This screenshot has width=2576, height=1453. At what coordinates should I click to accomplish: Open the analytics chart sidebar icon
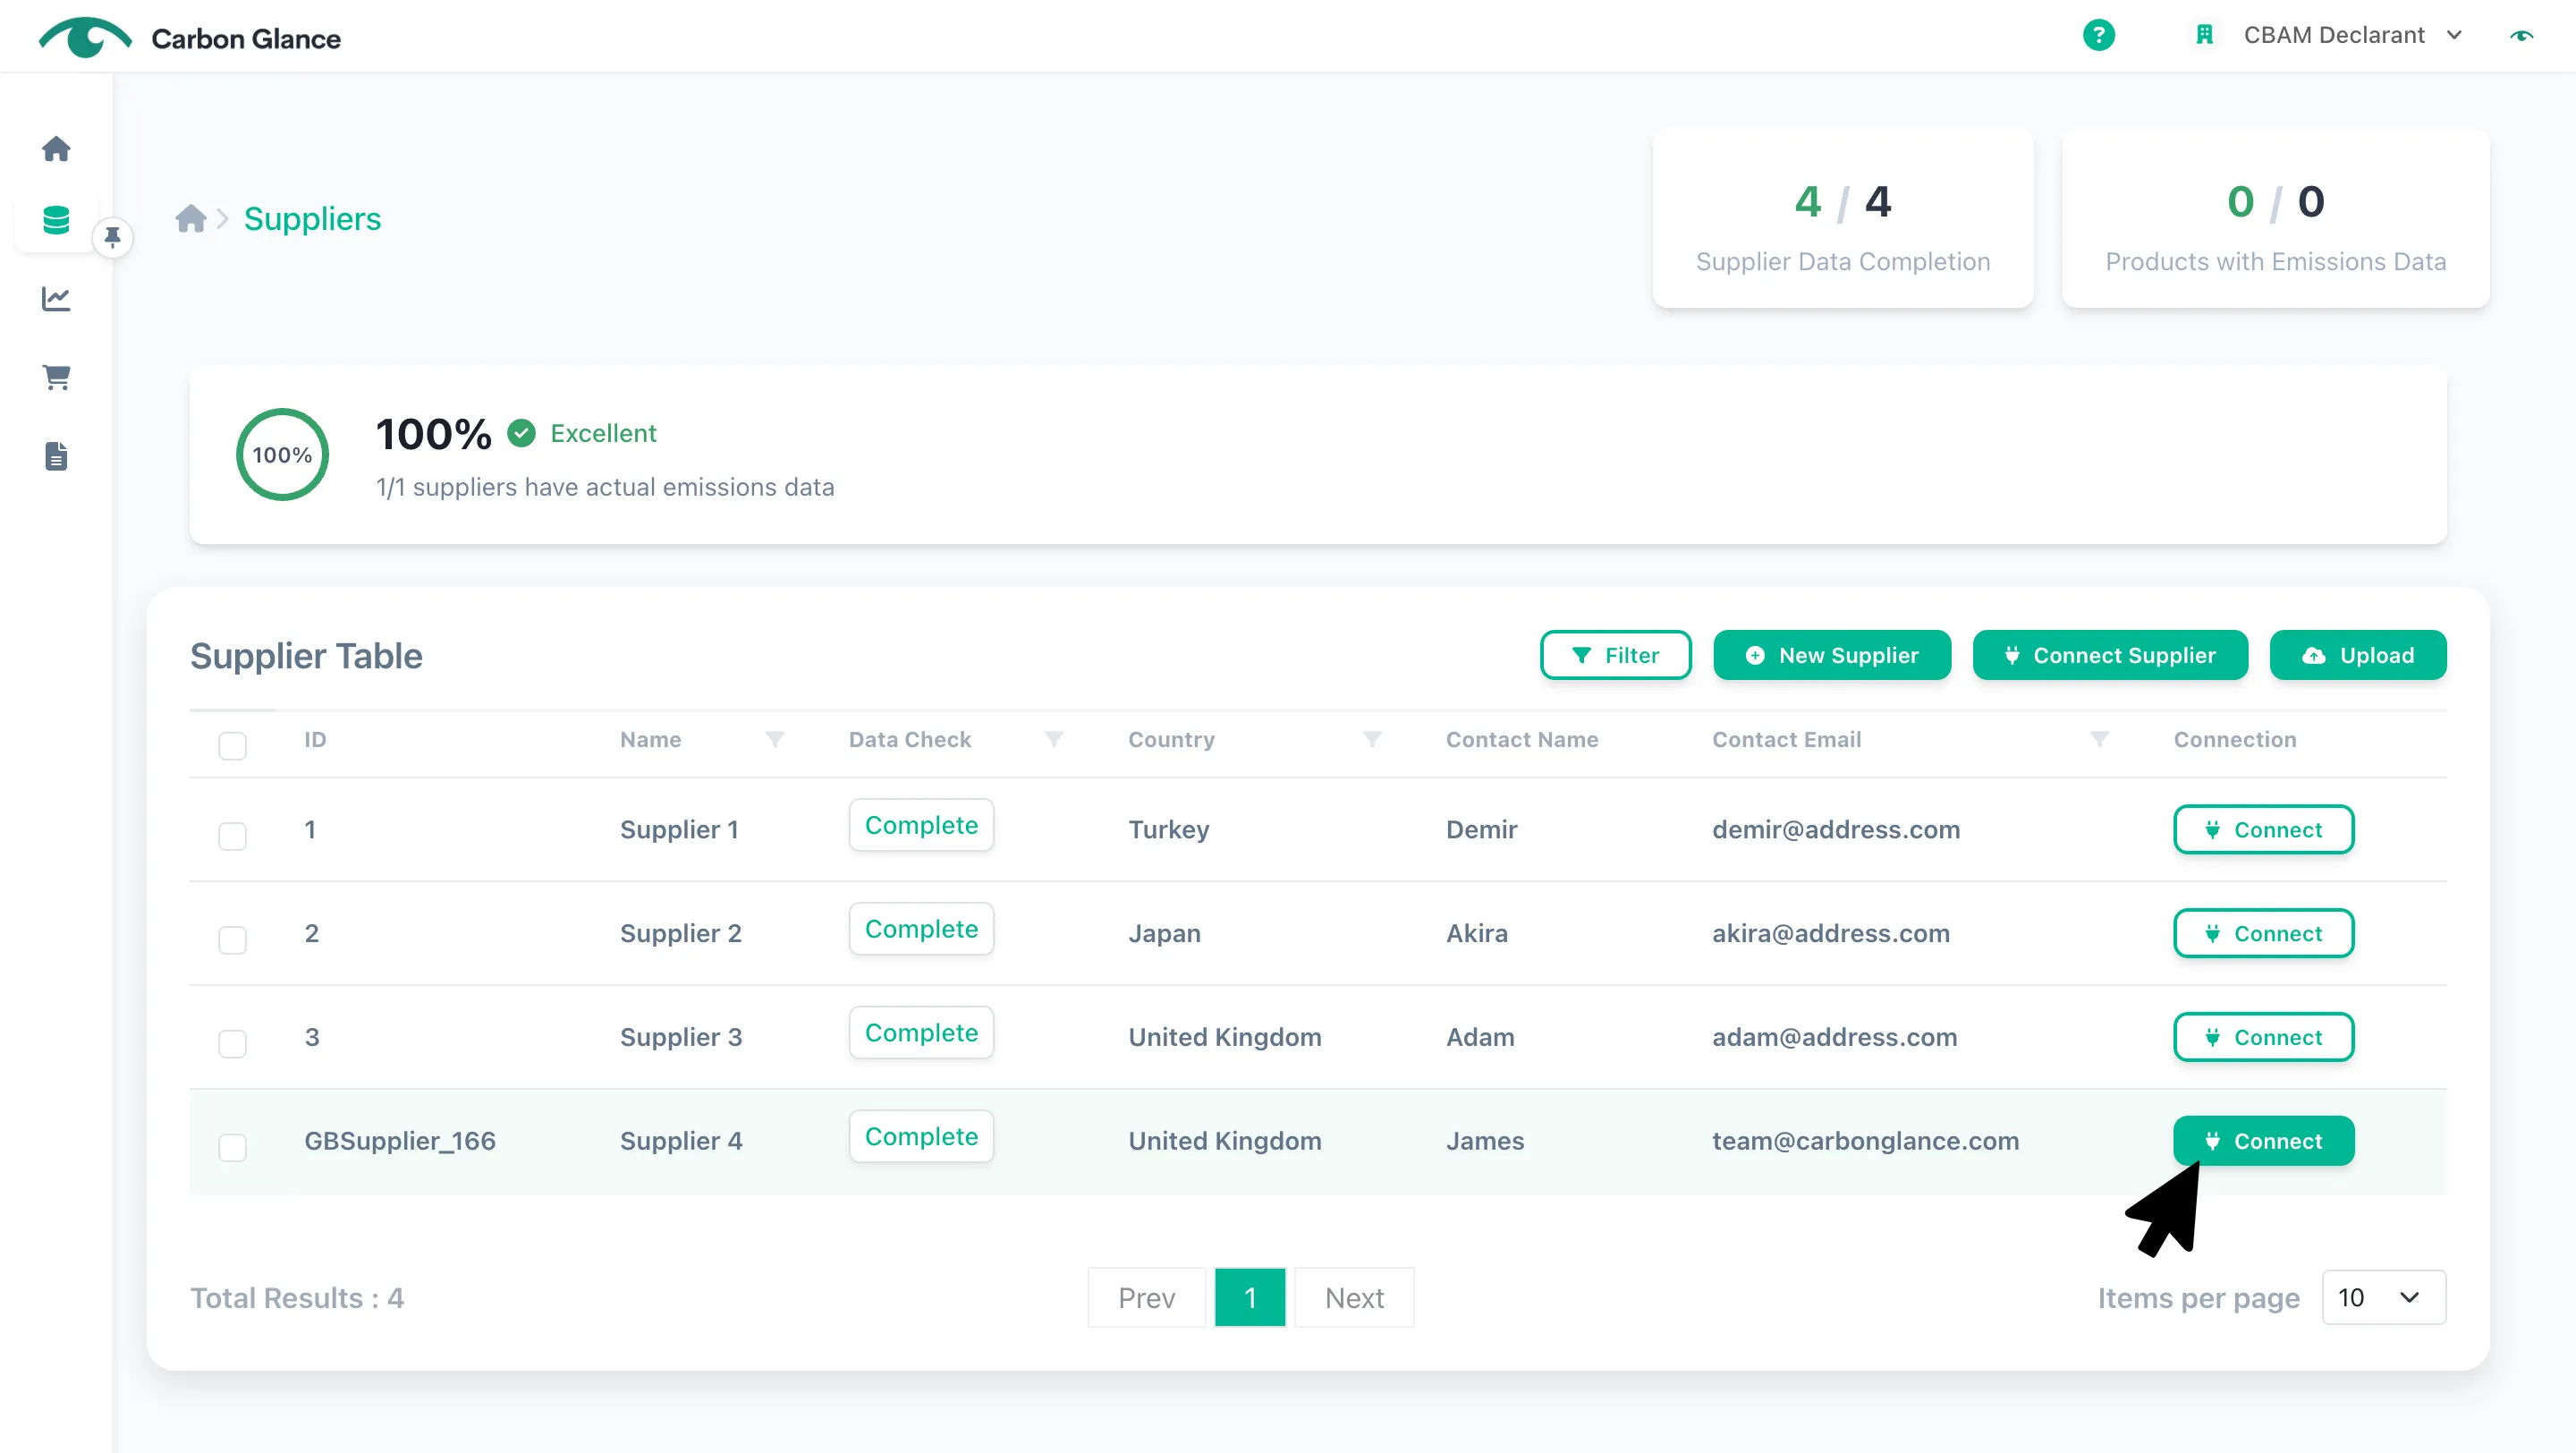[x=56, y=298]
